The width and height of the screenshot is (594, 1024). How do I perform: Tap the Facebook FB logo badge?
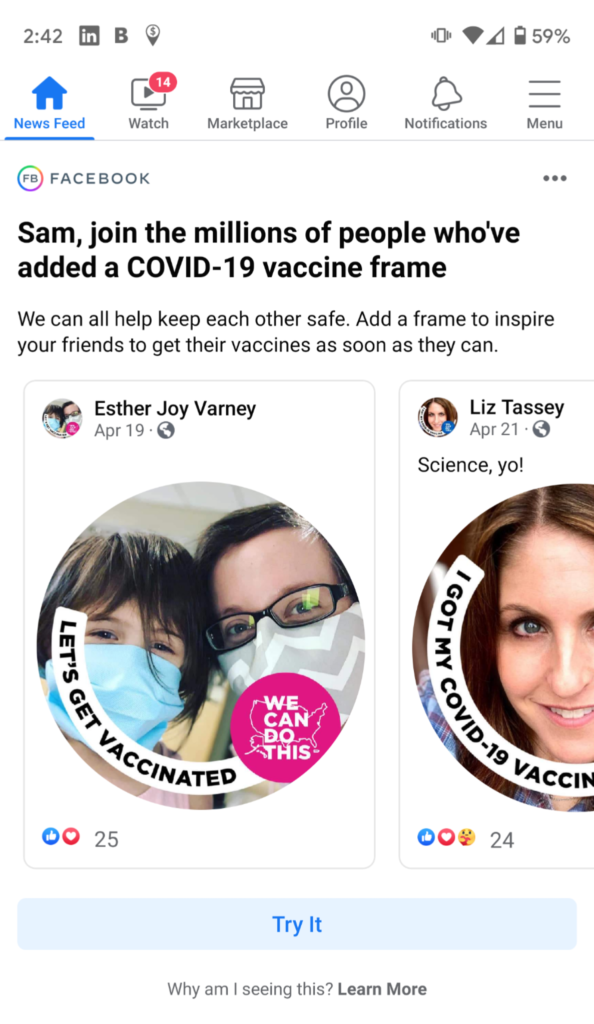[x=30, y=178]
